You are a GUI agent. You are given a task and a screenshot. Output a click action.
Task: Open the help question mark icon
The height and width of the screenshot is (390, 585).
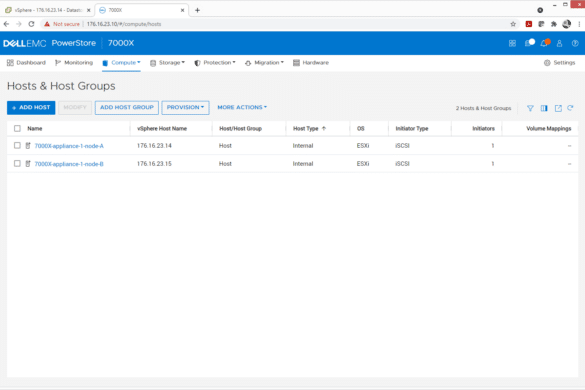(x=575, y=44)
